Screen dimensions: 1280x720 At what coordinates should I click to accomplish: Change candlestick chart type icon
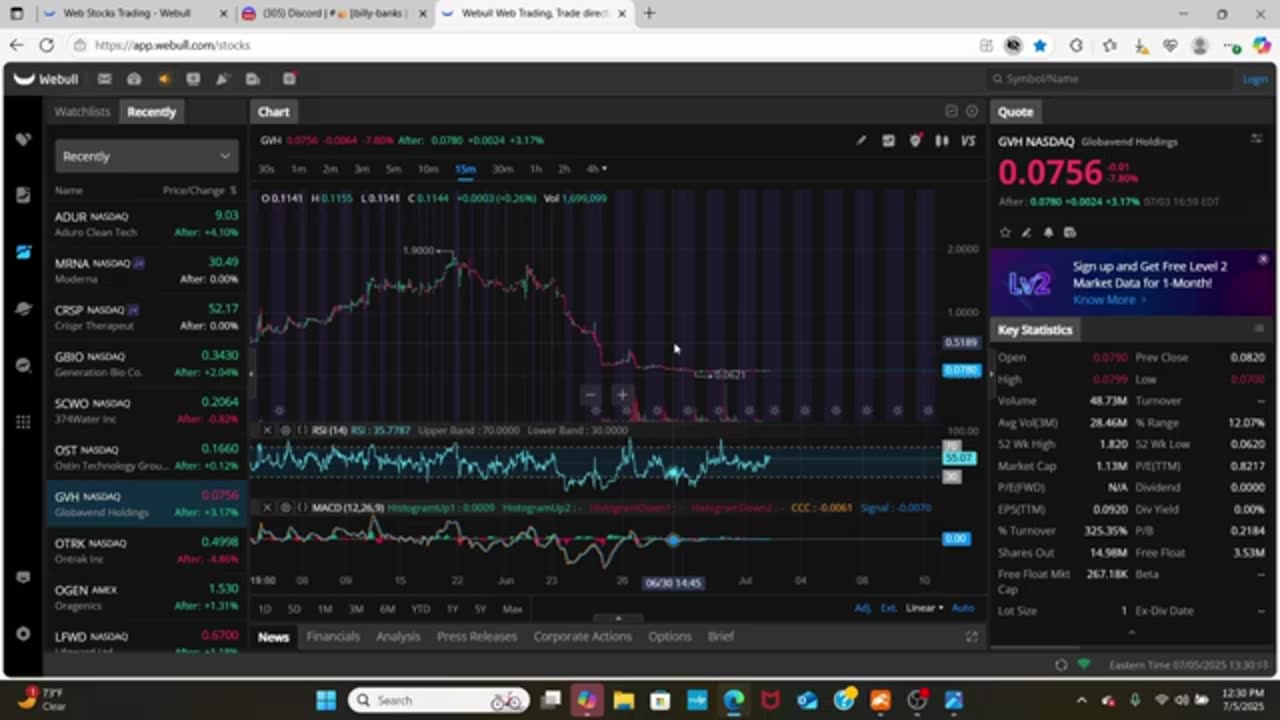coord(941,141)
